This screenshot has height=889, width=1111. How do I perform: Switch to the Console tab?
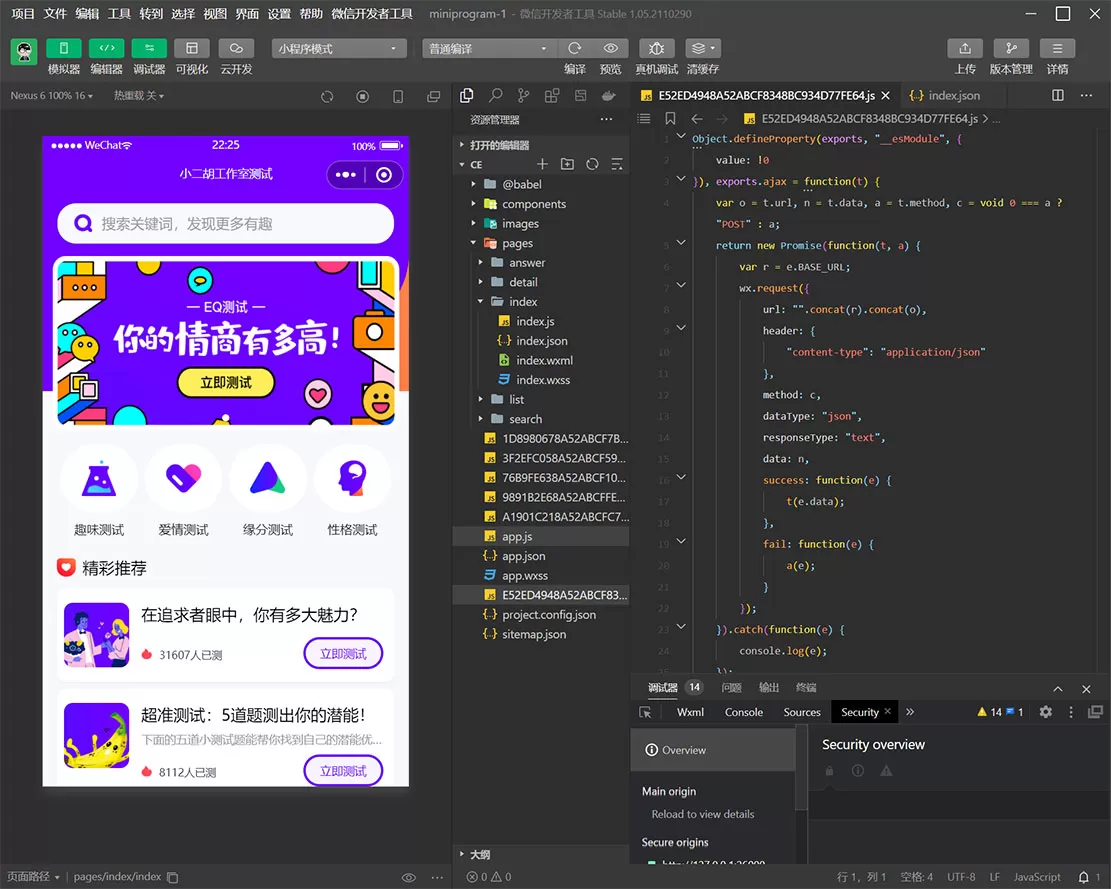tap(743, 712)
